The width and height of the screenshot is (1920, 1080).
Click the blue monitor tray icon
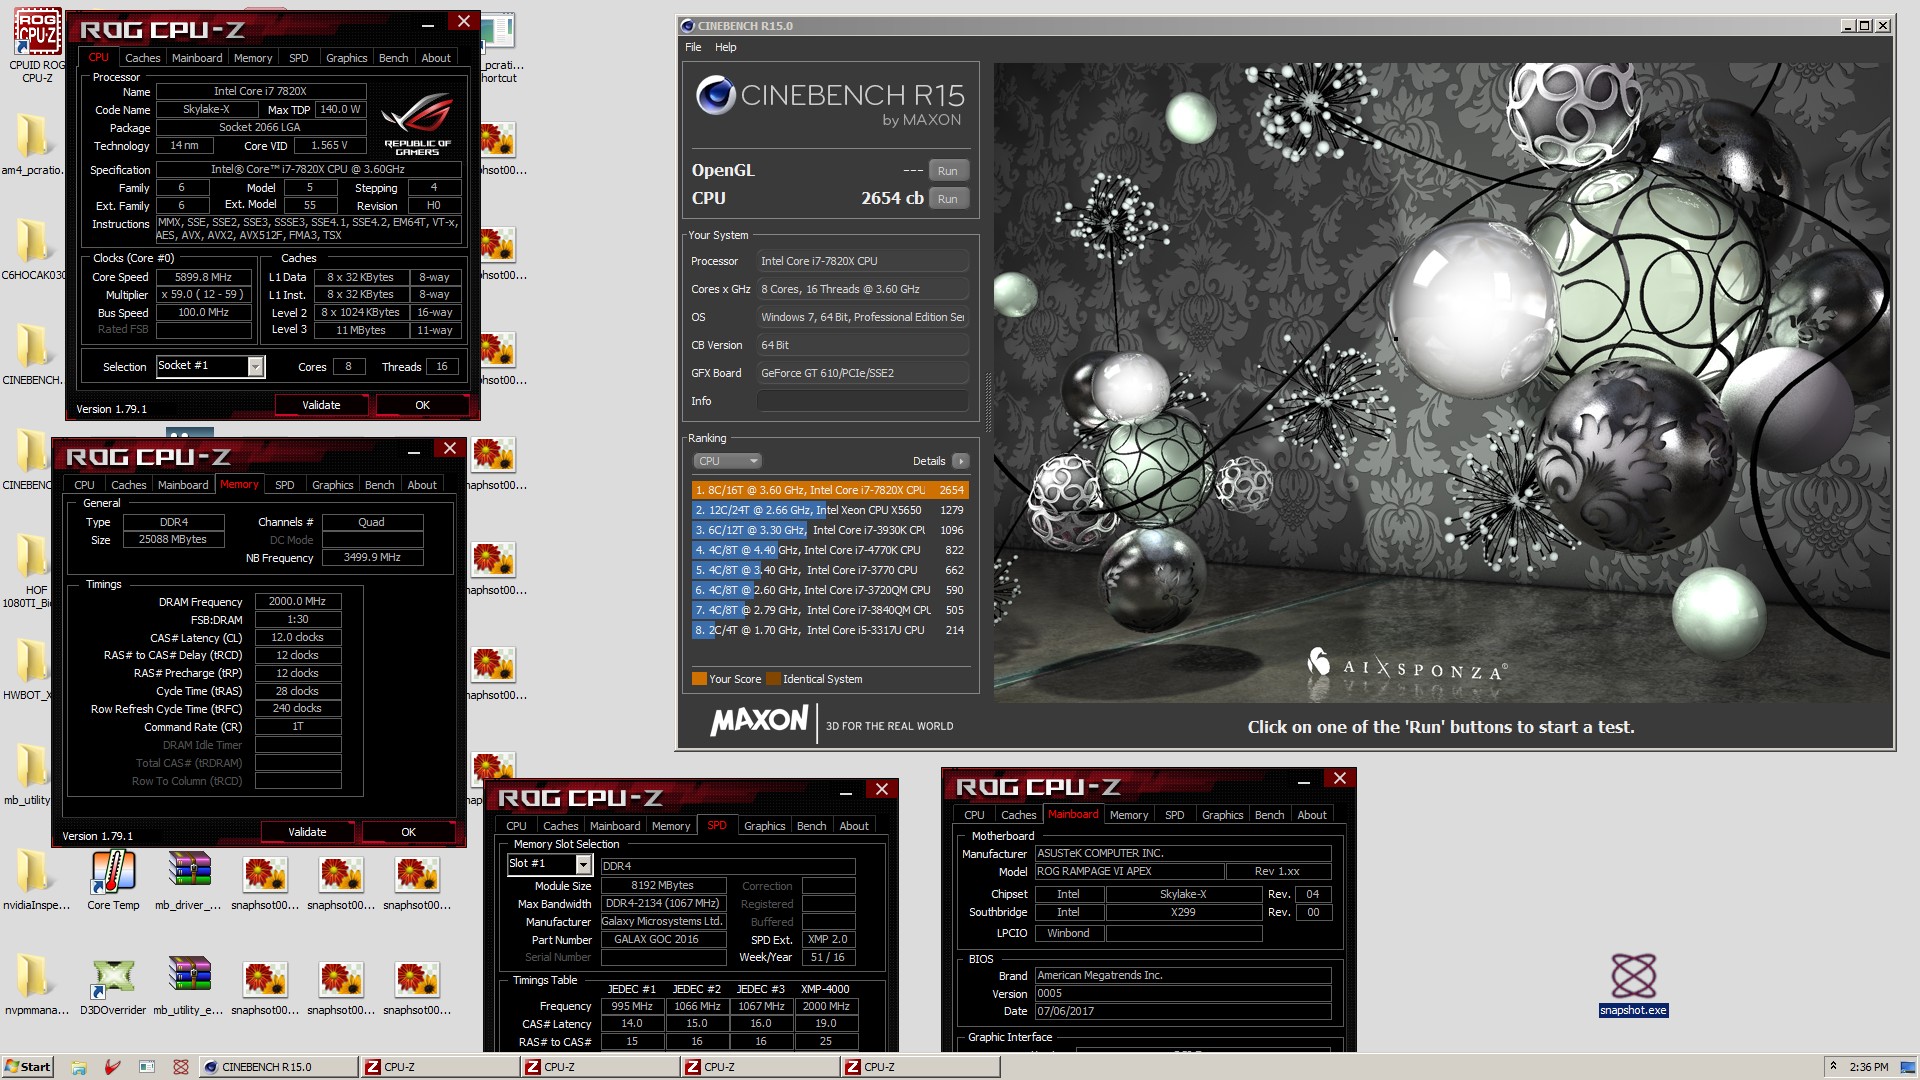[x=1908, y=1067]
